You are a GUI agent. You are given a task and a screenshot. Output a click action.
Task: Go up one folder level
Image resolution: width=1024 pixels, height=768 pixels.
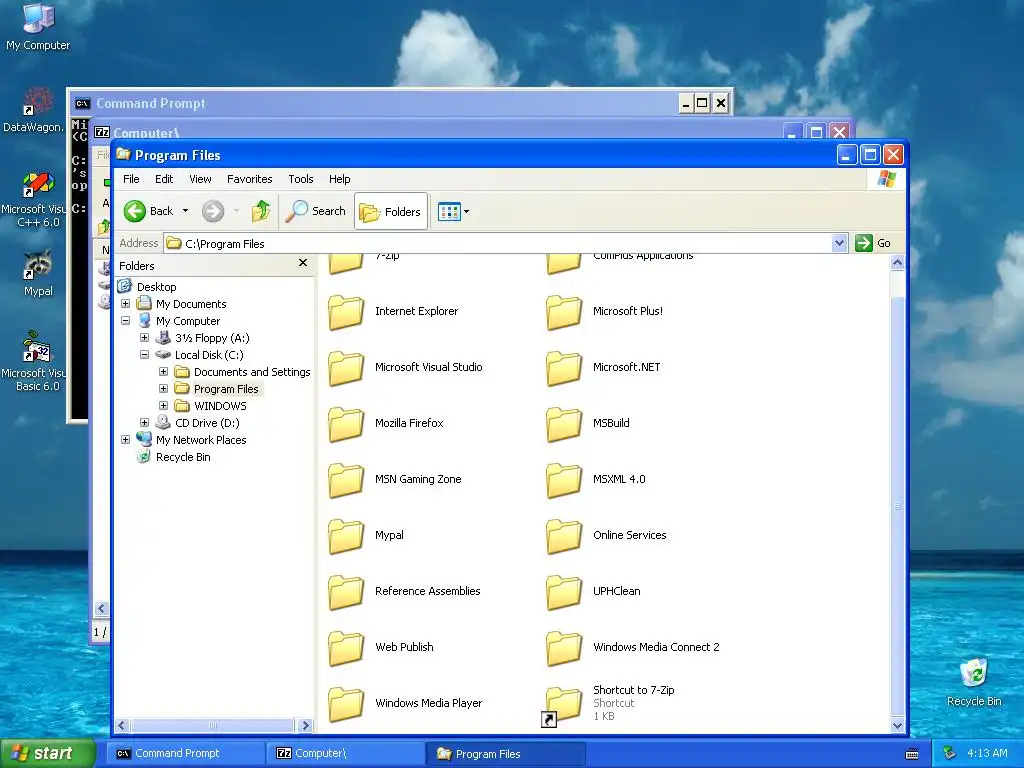[261, 211]
